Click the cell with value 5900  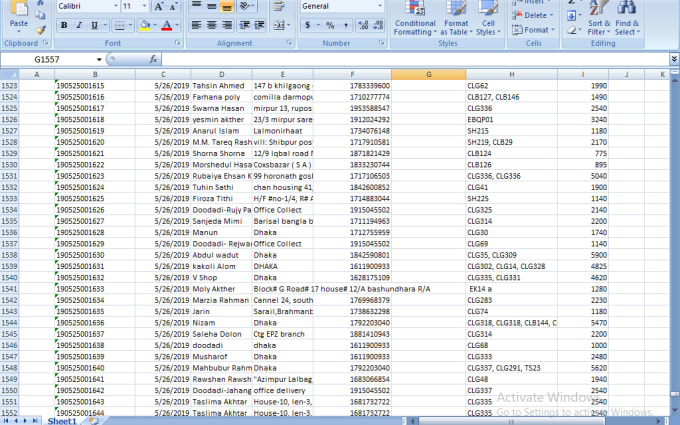(583, 255)
